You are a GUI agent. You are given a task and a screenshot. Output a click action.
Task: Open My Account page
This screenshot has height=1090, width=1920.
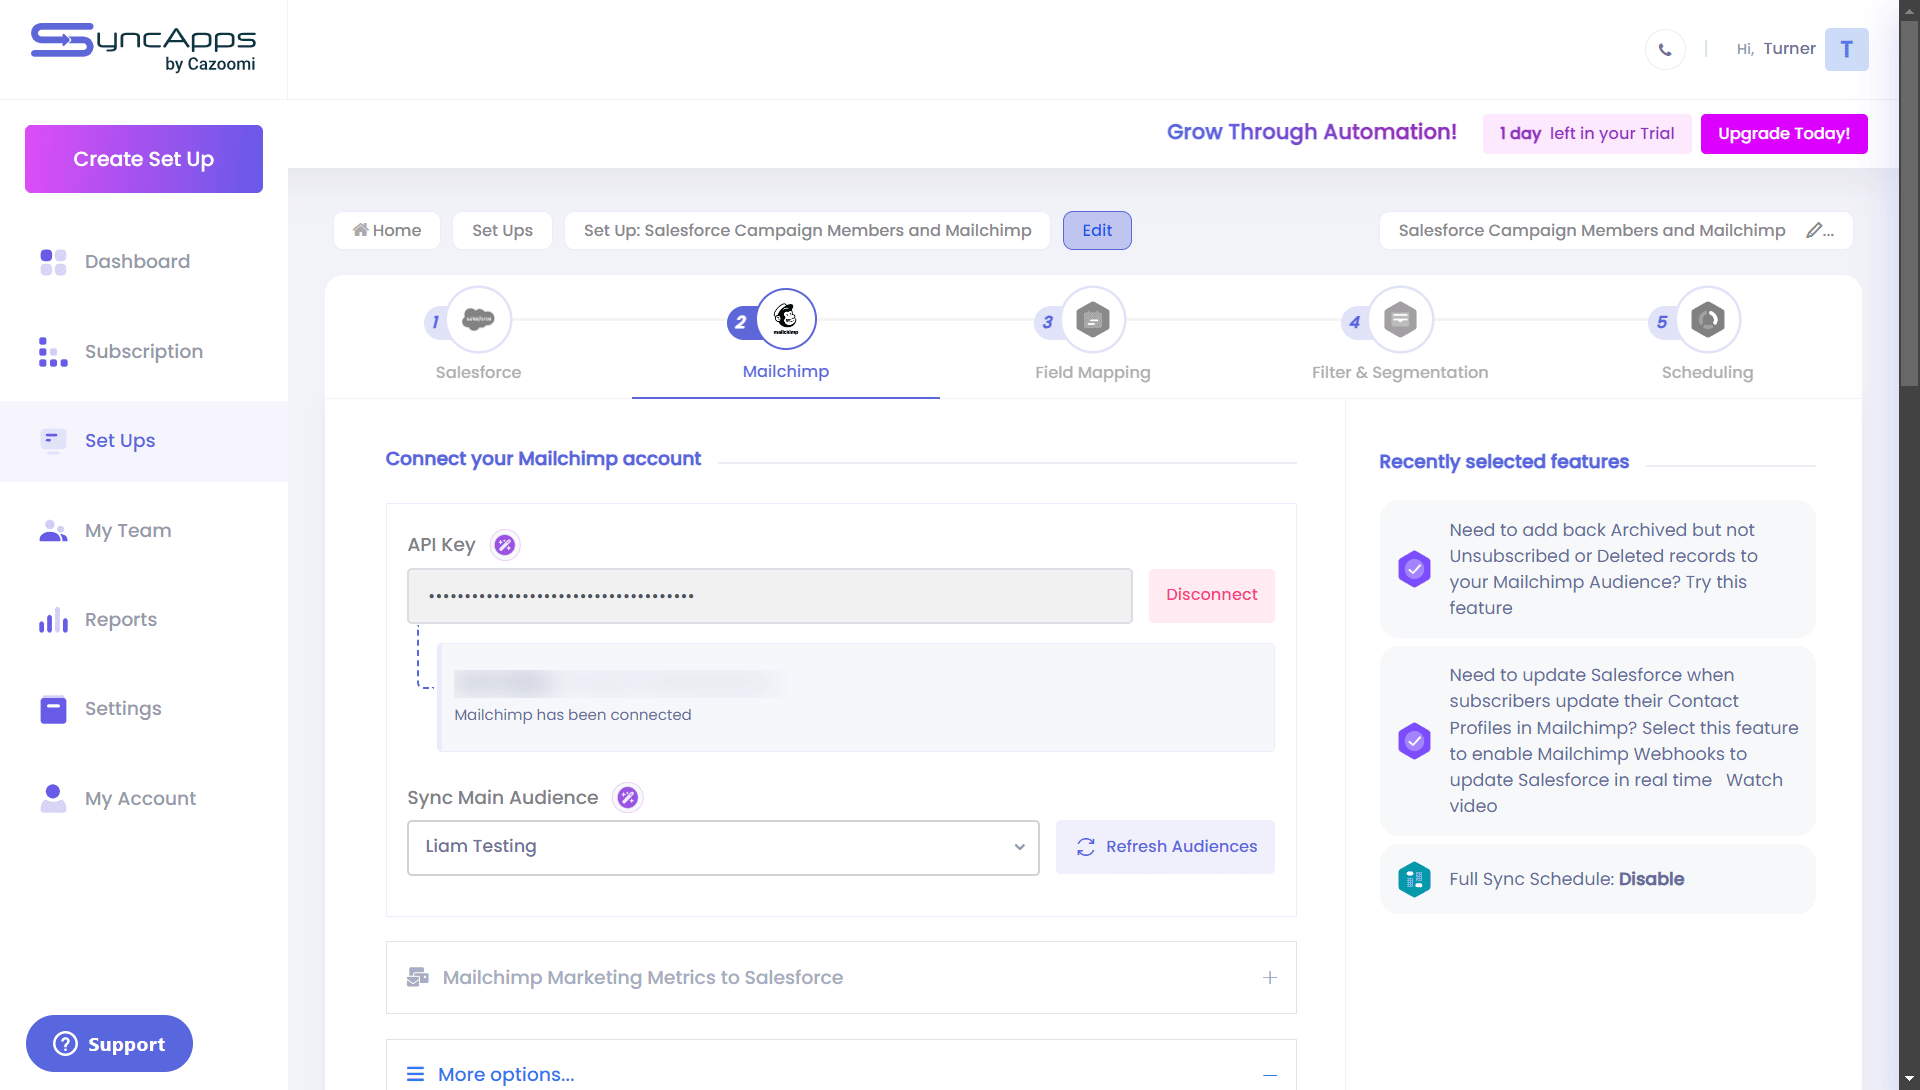[x=141, y=799]
